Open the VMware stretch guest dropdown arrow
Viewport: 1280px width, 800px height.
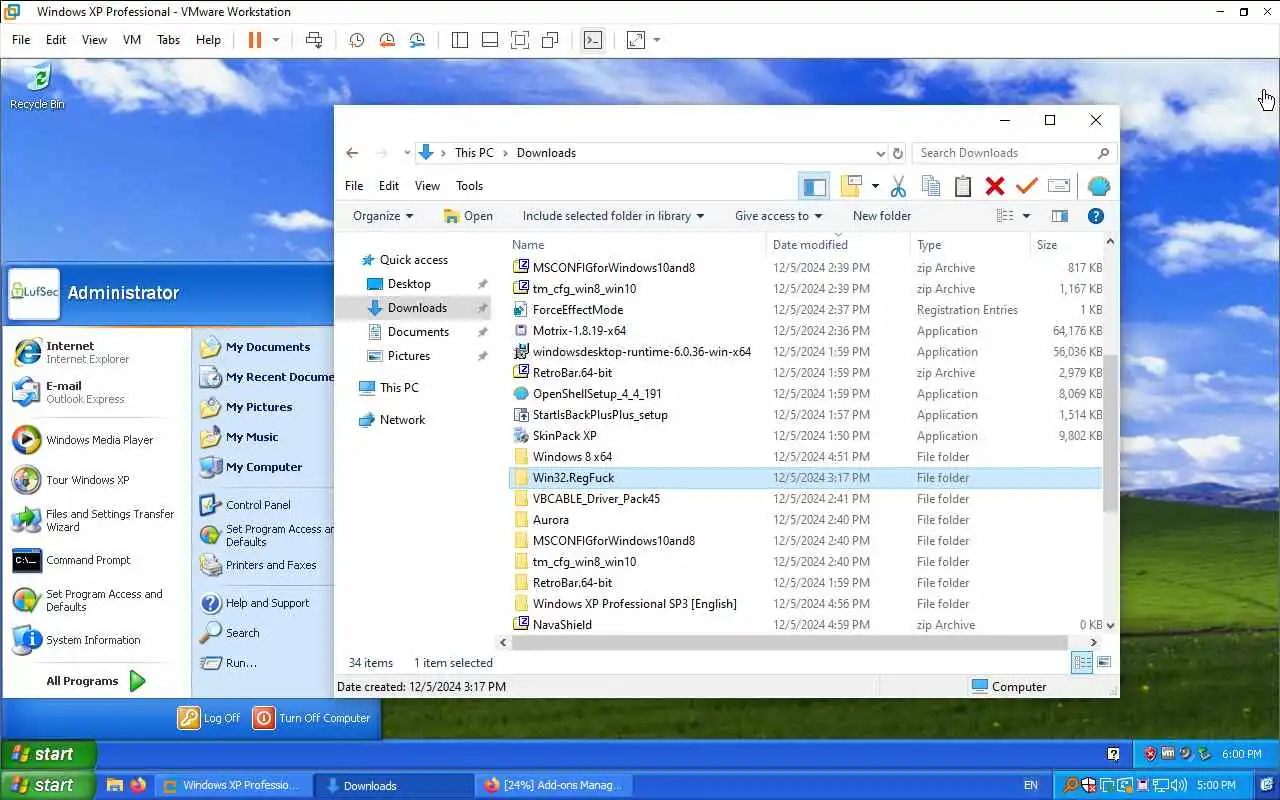click(657, 40)
